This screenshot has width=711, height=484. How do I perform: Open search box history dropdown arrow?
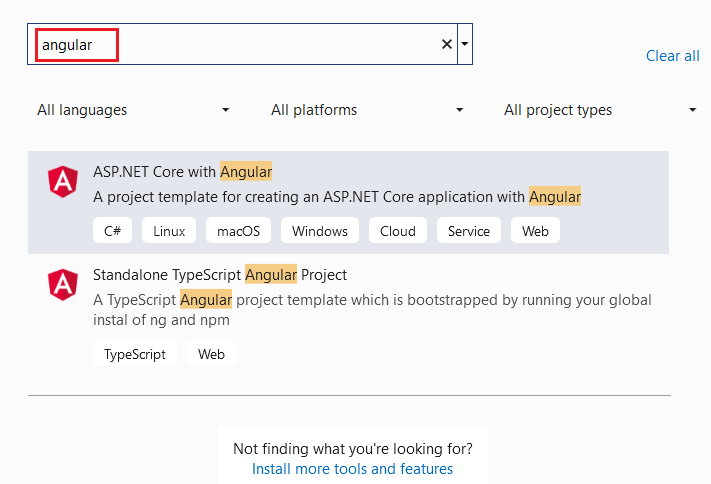tap(466, 45)
